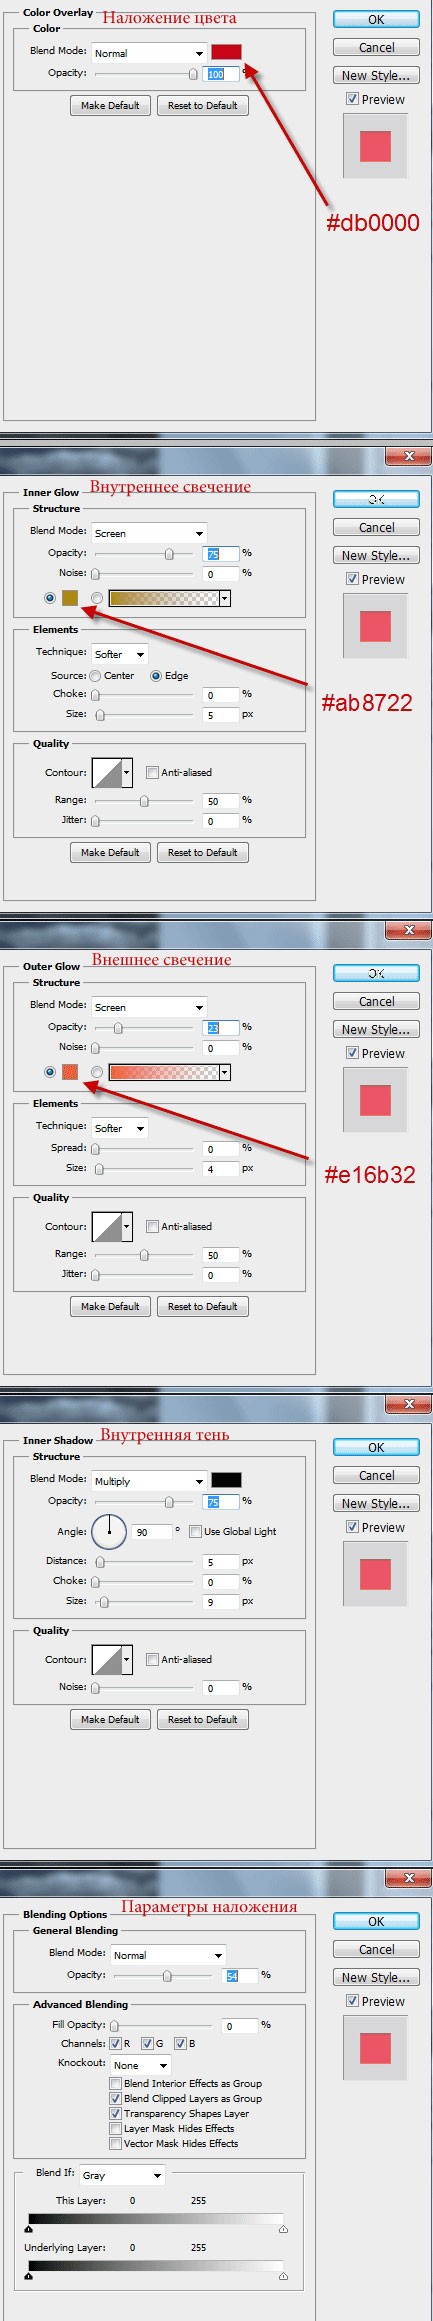Click the Inner Glow Range slider

point(144,801)
